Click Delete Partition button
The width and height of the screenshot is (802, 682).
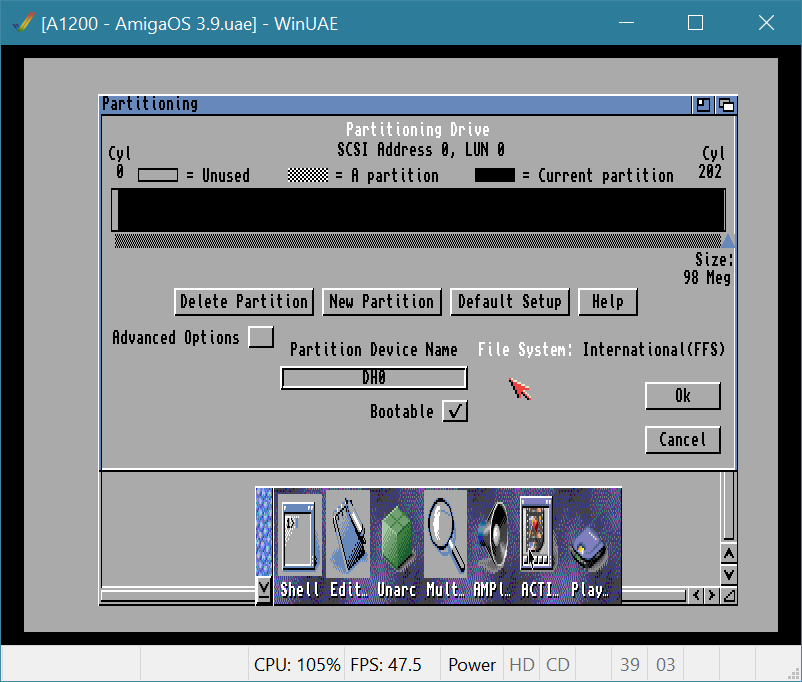coord(244,302)
